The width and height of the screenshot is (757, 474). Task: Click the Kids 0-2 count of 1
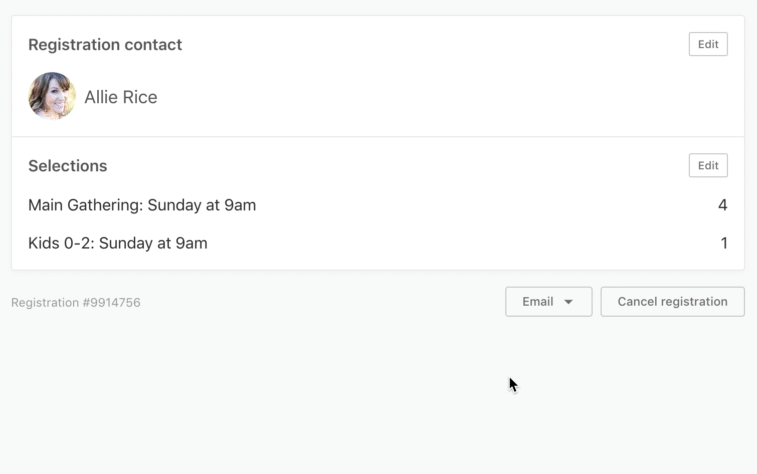(x=724, y=243)
